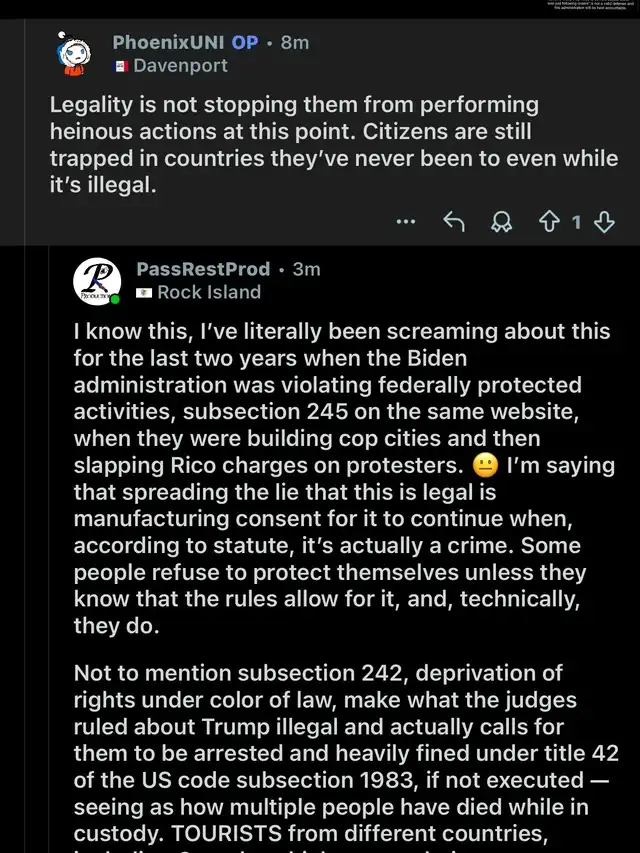Tap the green online dot on PassRestProd avatar

[116, 298]
